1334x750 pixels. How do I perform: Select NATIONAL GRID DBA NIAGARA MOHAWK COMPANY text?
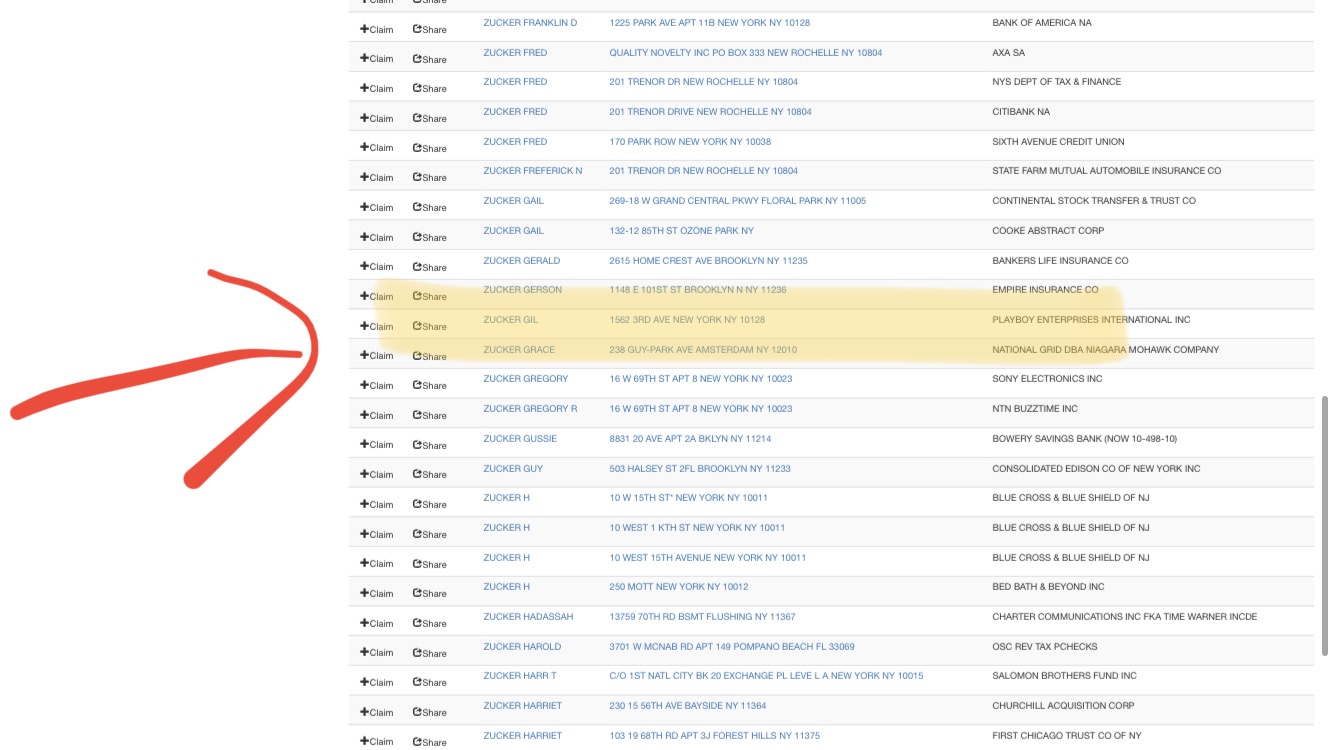click(x=1105, y=350)
